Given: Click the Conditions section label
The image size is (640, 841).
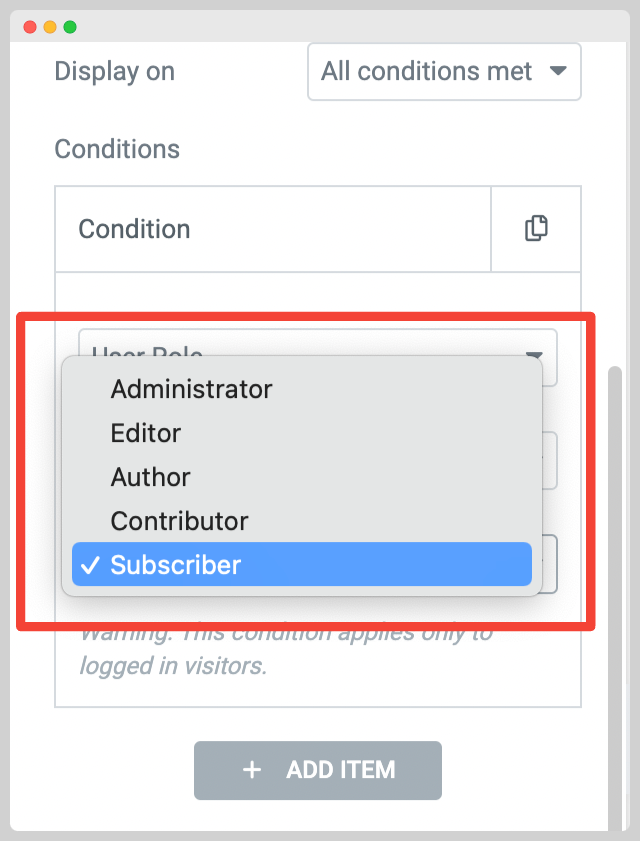Looking at the screenshot, I should (117, 149).
